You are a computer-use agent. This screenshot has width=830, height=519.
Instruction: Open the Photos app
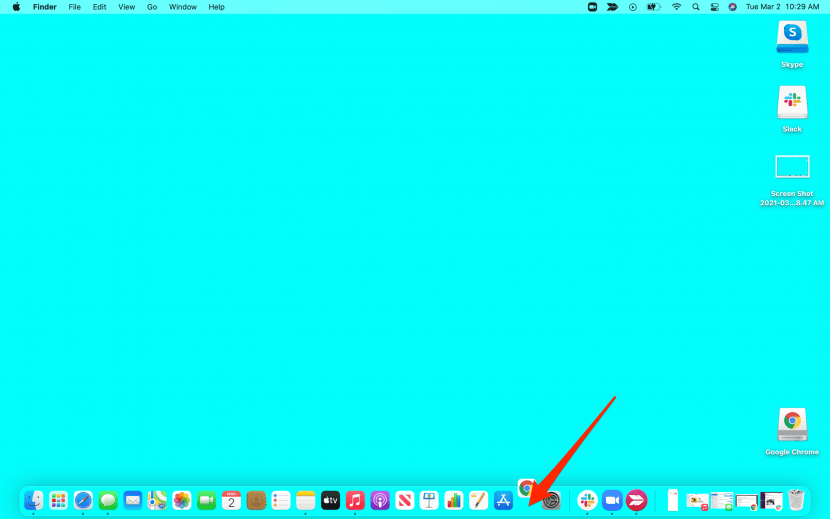182,500
